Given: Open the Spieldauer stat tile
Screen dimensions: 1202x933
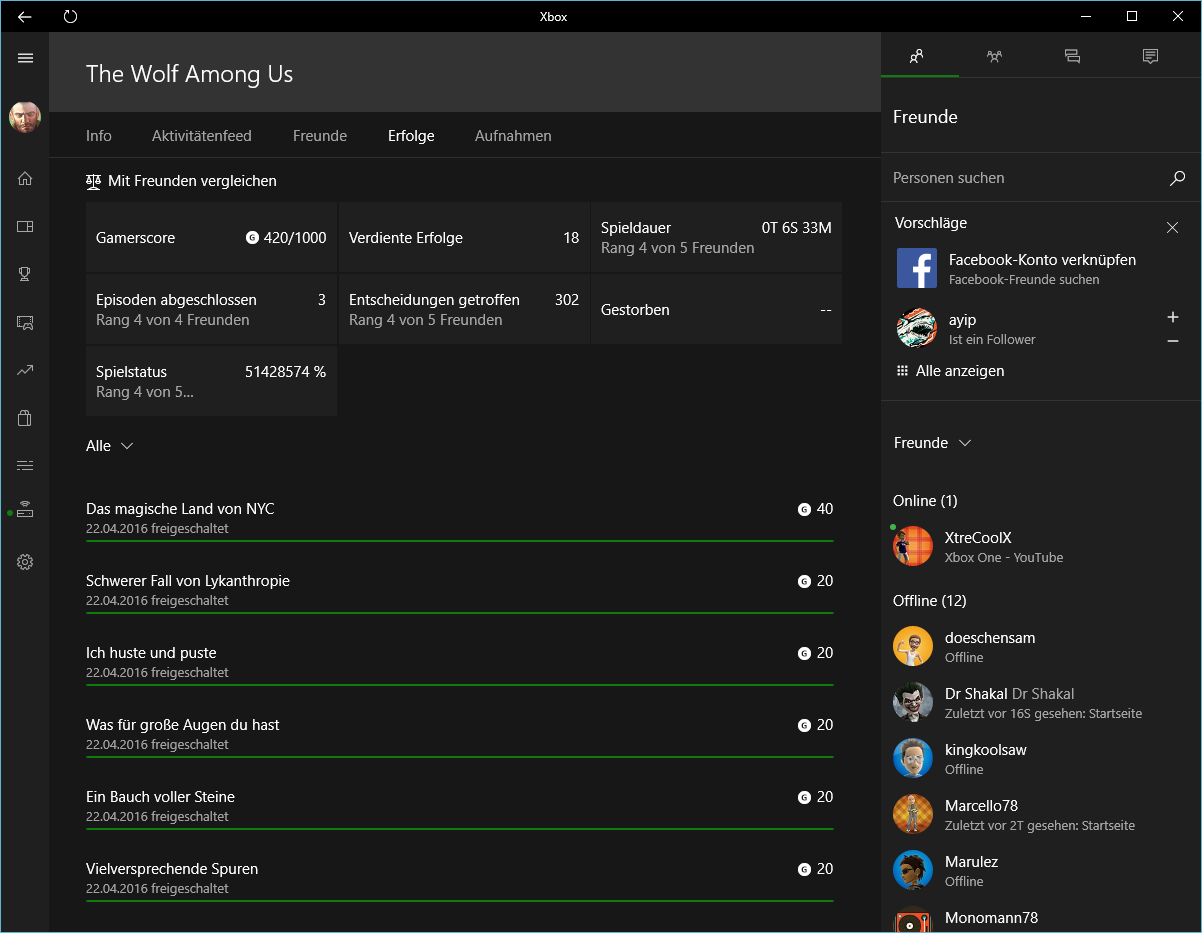Looking at the screenshot, I should click(716, 238).
